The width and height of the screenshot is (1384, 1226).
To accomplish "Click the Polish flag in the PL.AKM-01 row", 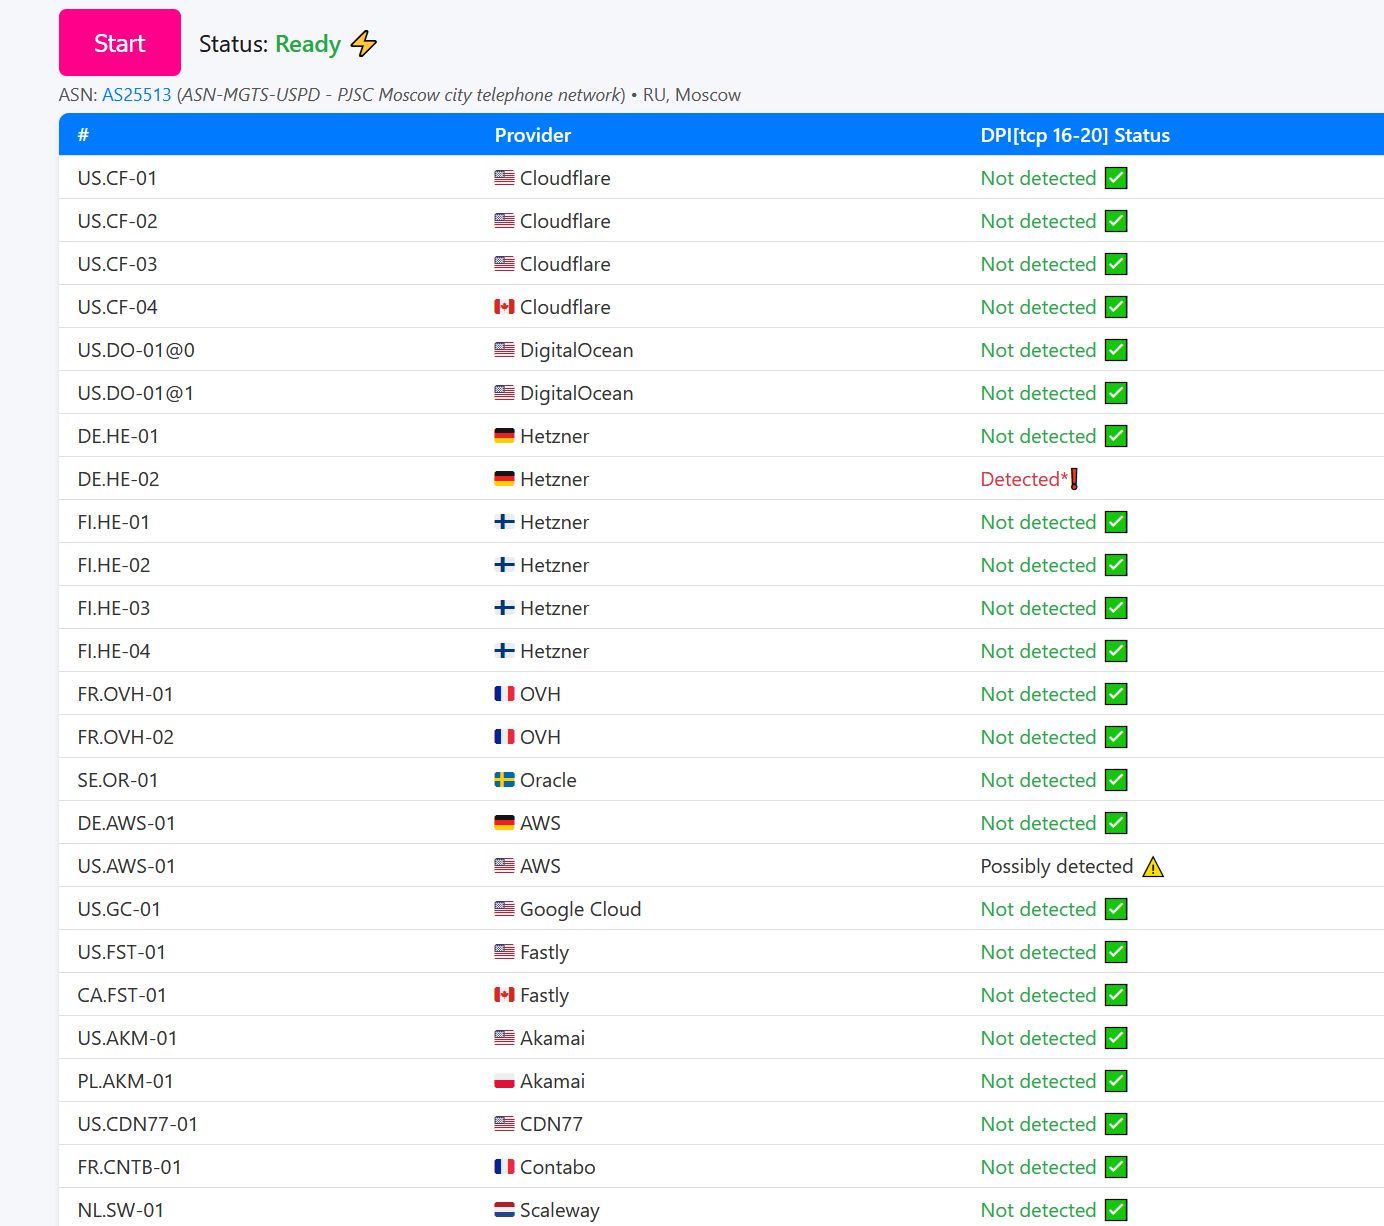I will [x=504, y=1081].
